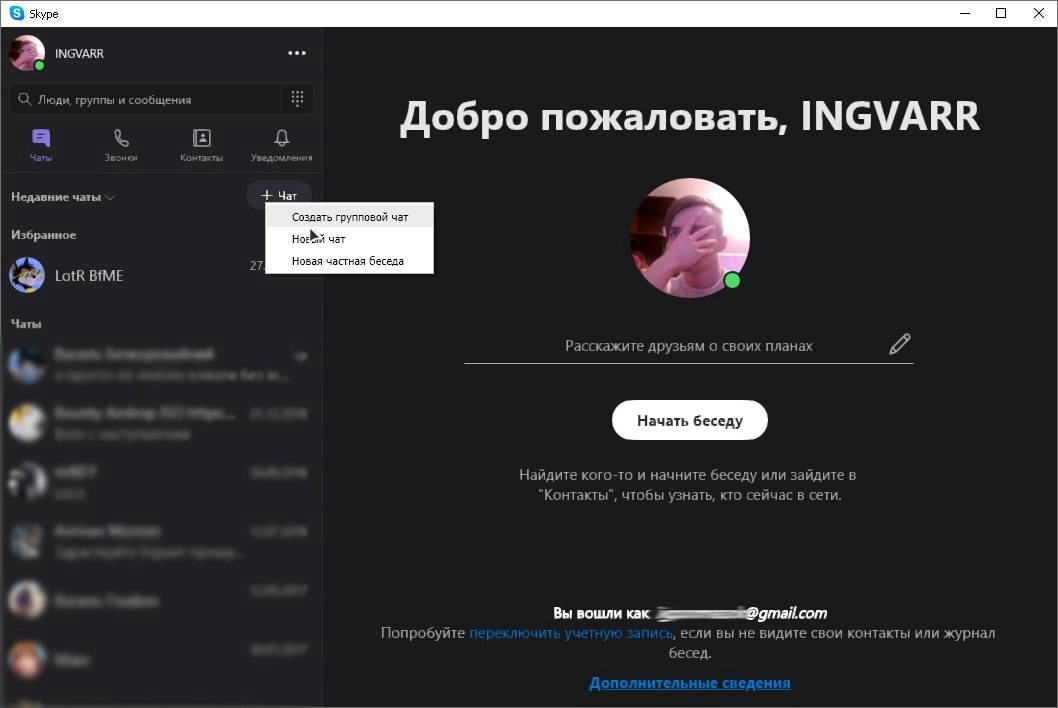1058x708 pixels.
Task: Open the LotR BfME favorite chat
Action: 161,275
